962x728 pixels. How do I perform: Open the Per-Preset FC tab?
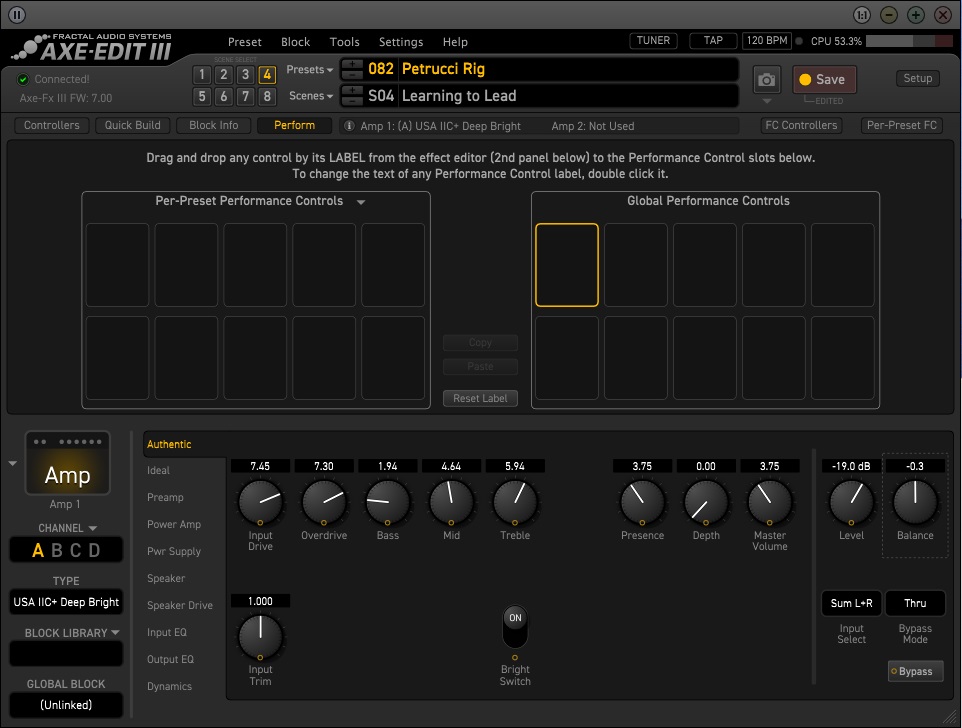(901, 125)
